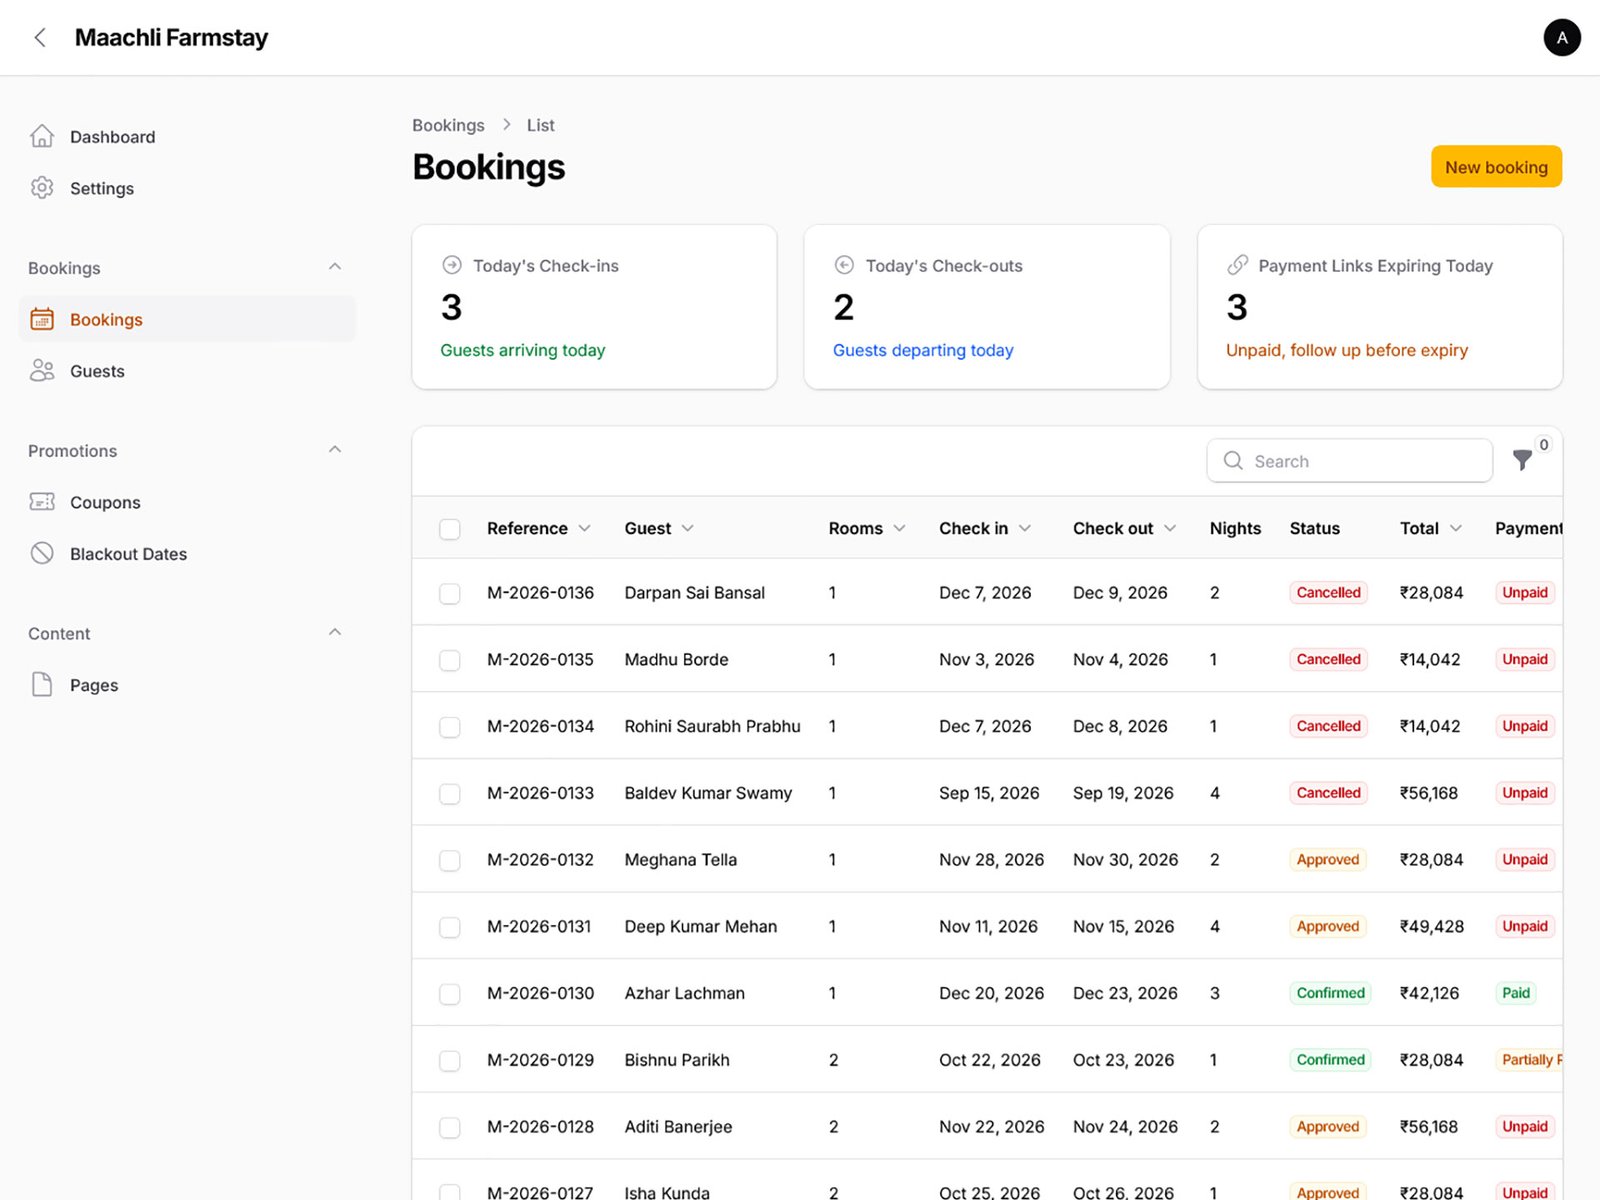Click the Confirmed status badge for Azhar Lachman

[1330, 993]
